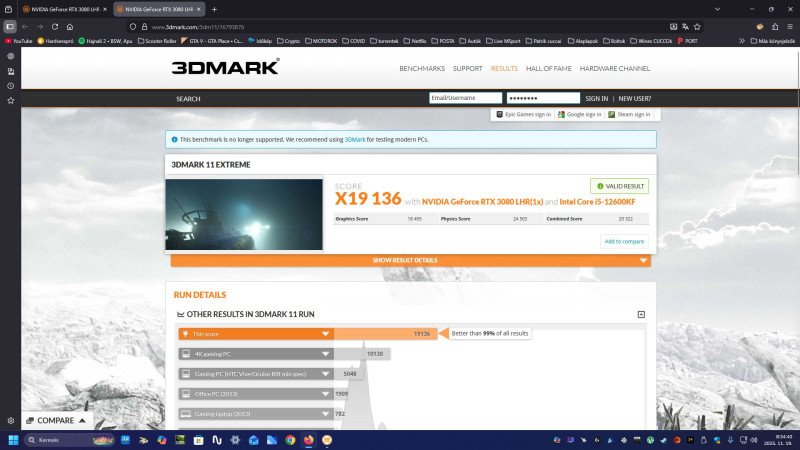Open Chrome from the taskbar

(290, 440)
